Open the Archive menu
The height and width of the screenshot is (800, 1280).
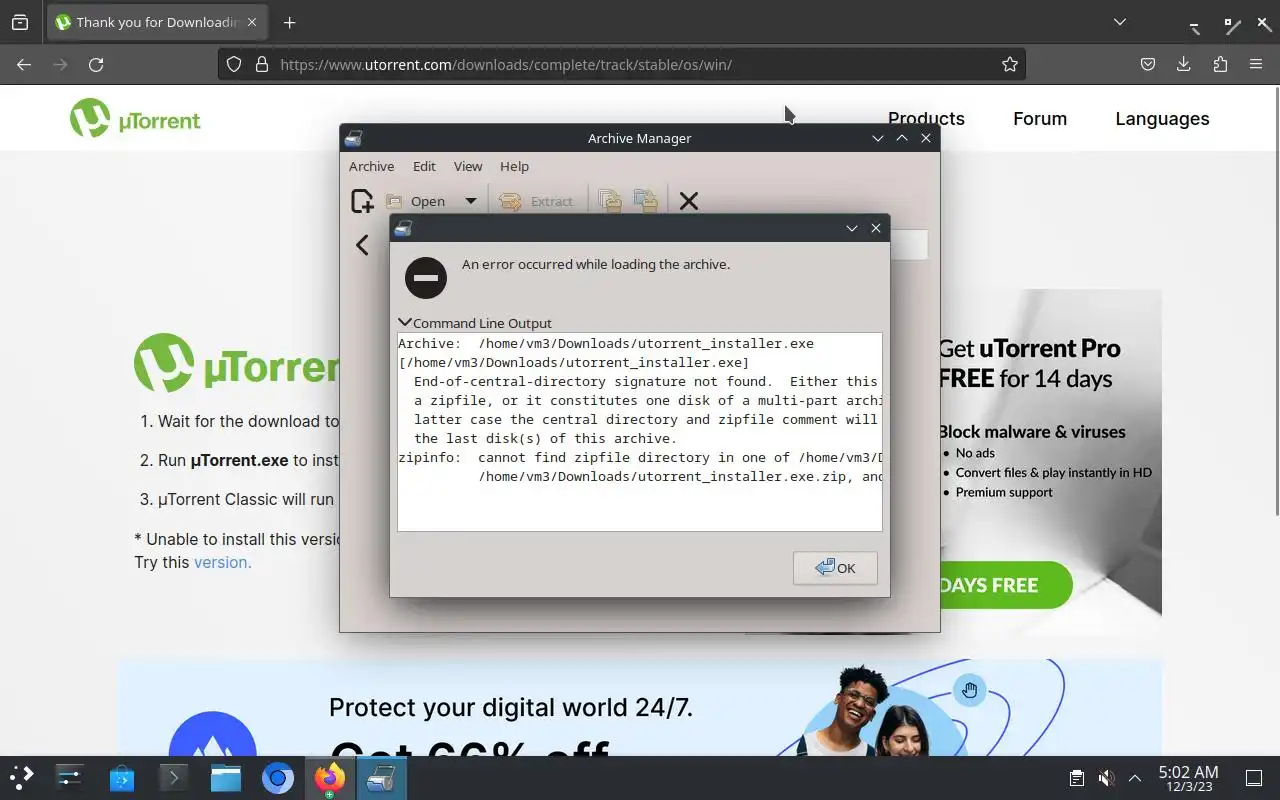click(x=371, y=166)
